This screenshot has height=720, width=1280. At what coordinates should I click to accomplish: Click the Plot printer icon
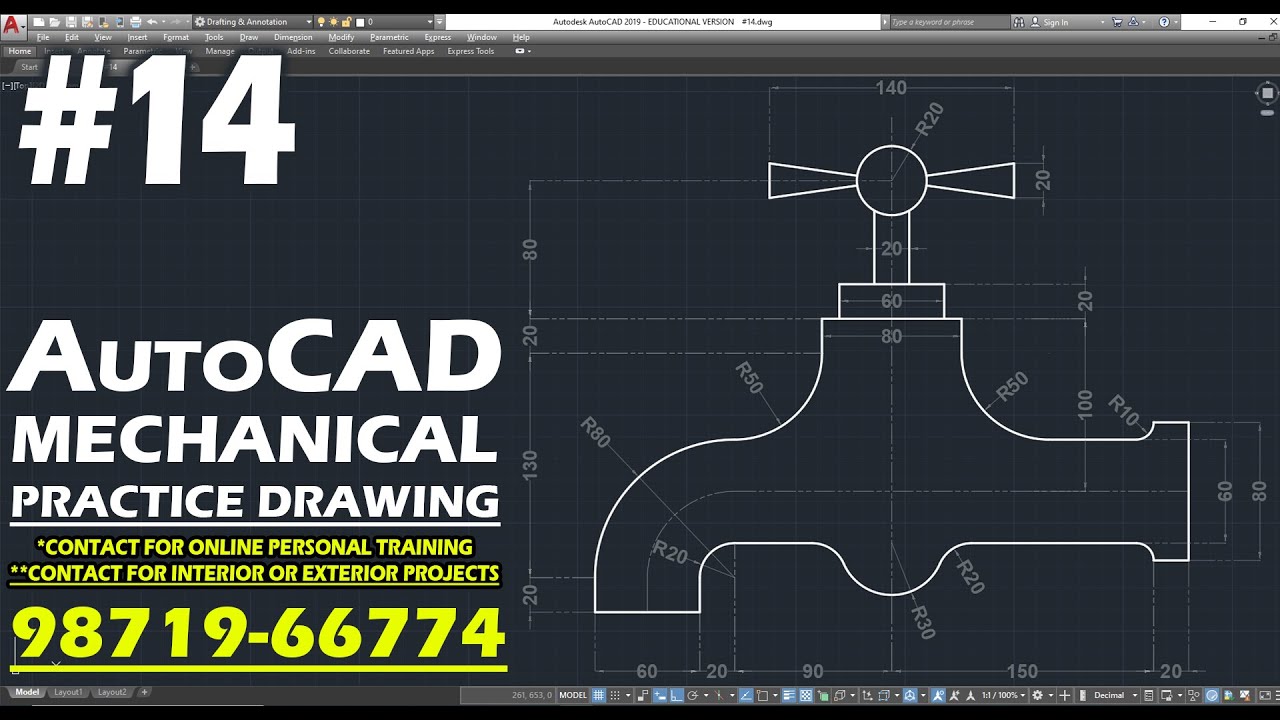tap(135, 22)
